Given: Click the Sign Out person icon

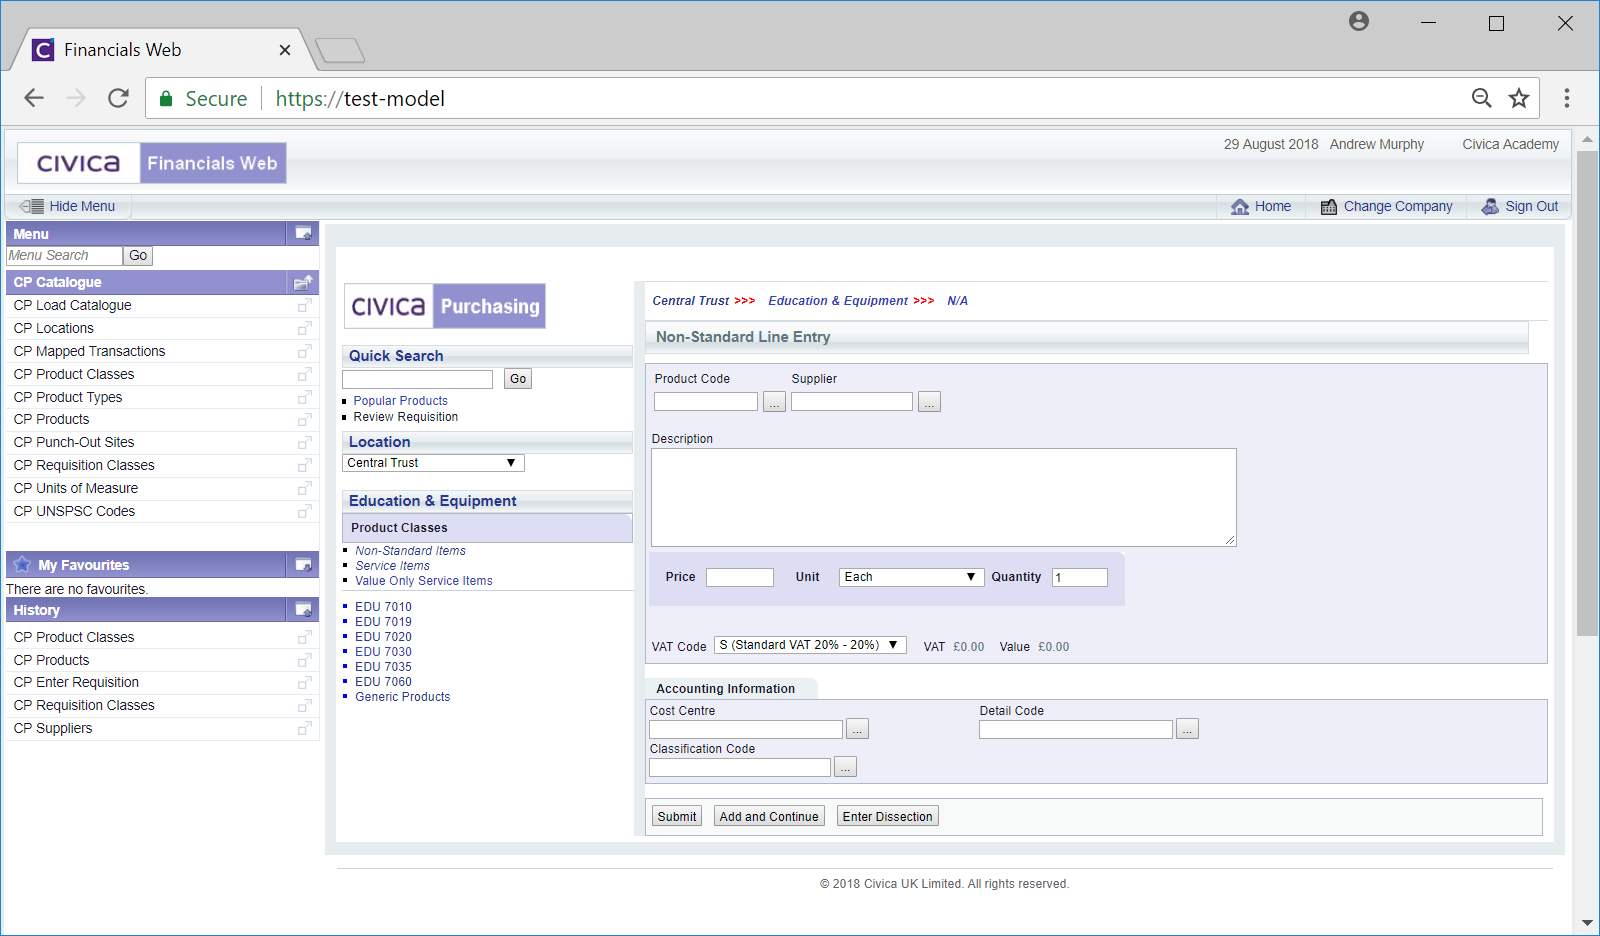Looking at the screenshot, I should pyautogui.click(x=1490, y=206).
